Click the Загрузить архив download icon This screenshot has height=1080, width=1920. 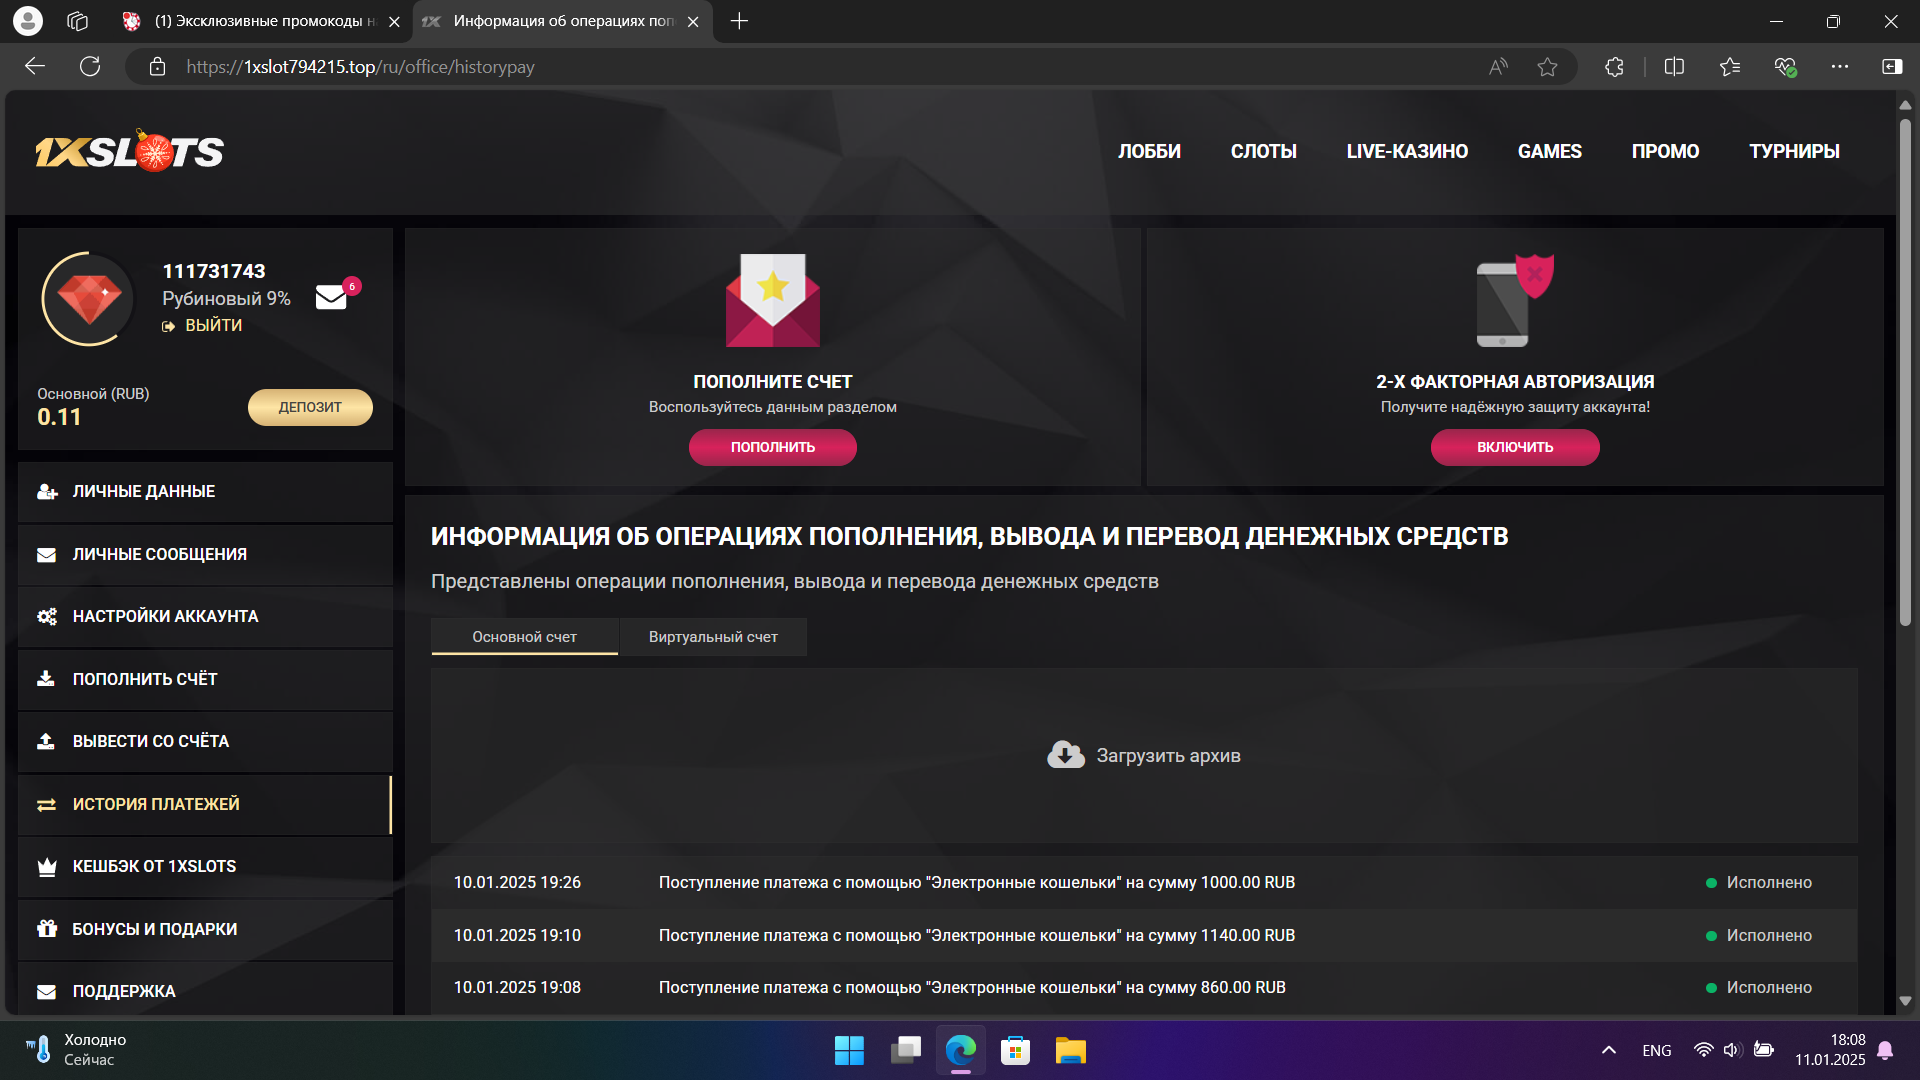(1064, 755)
